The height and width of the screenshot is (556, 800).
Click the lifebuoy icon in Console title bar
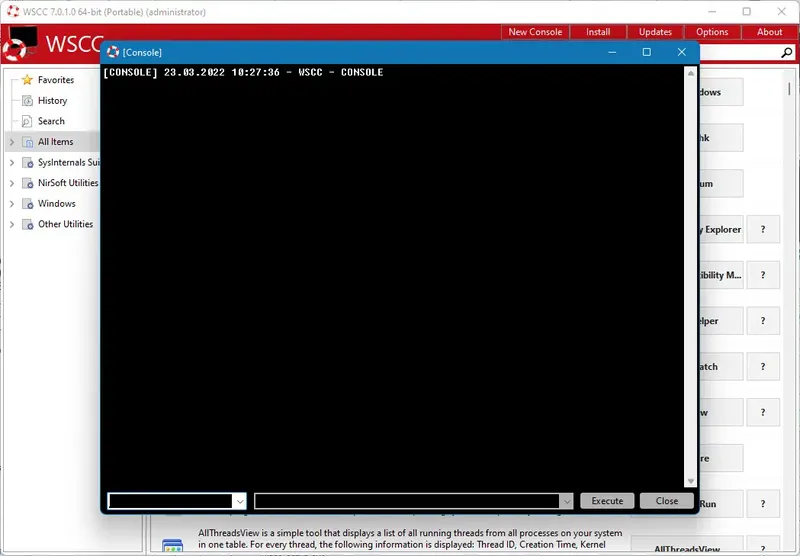pyautogui.click(x=113, y=52)
